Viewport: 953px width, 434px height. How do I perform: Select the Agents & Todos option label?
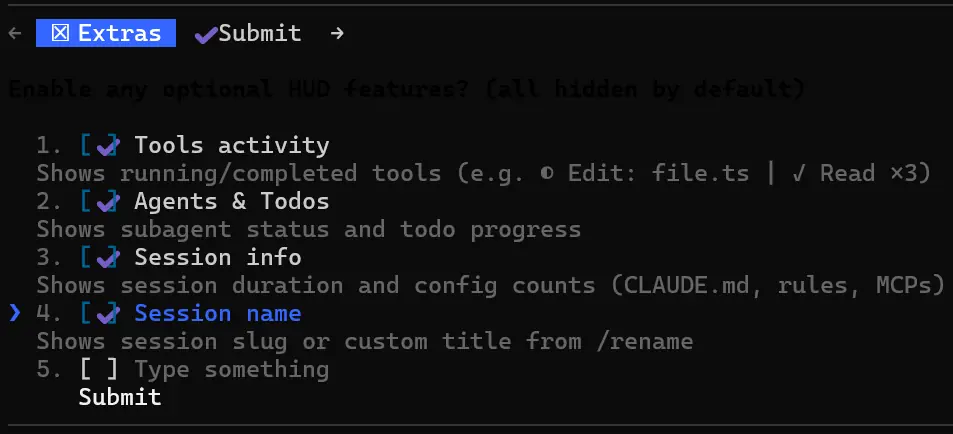pyautogui.click(x=231, y=202)
